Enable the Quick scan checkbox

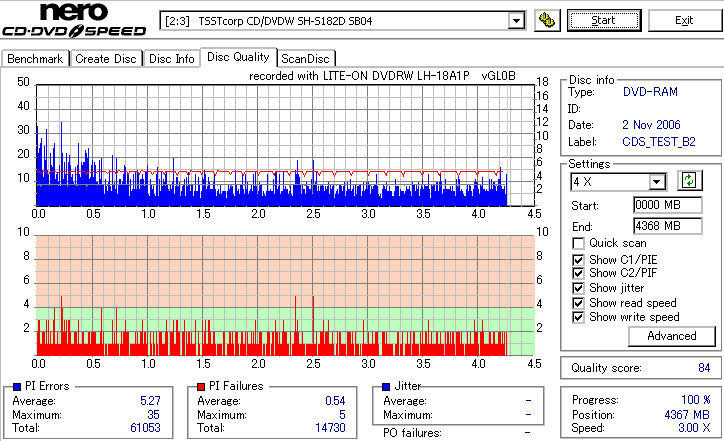(578, 243)
